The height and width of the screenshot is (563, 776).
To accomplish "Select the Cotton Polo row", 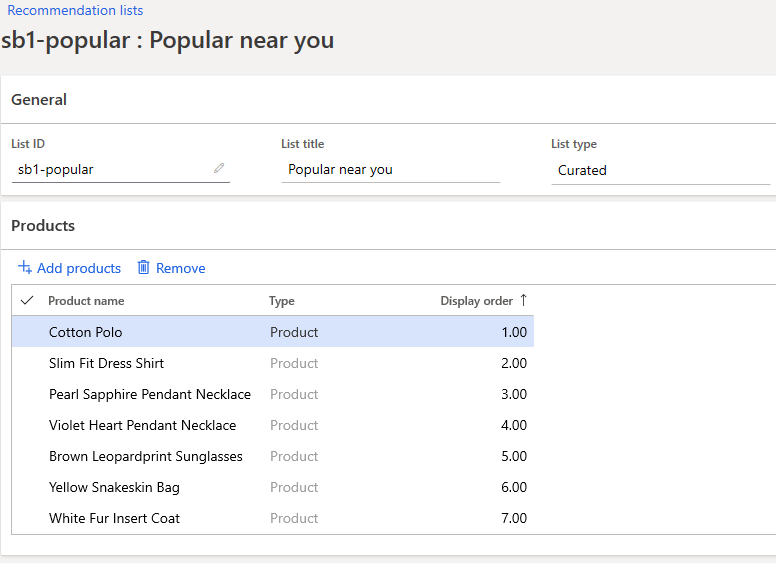I will [x=86, y=332].
